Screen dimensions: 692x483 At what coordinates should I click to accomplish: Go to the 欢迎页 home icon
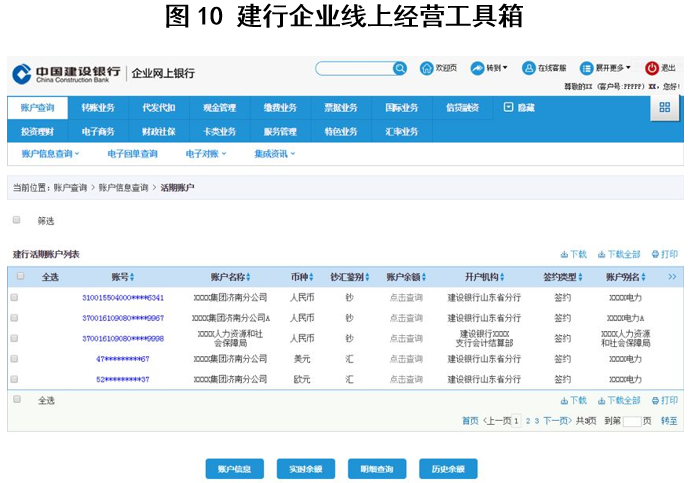[x=427, y=68]
